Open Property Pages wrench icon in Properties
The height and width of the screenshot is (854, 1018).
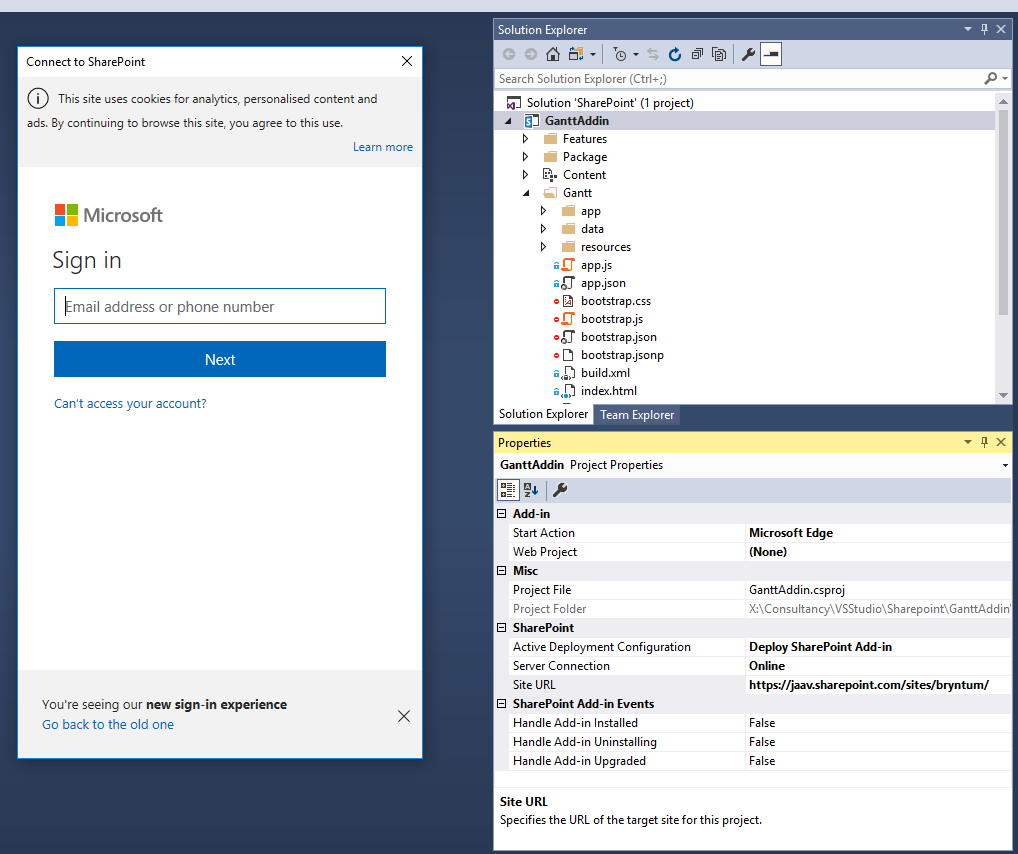(x=560, y=490)
